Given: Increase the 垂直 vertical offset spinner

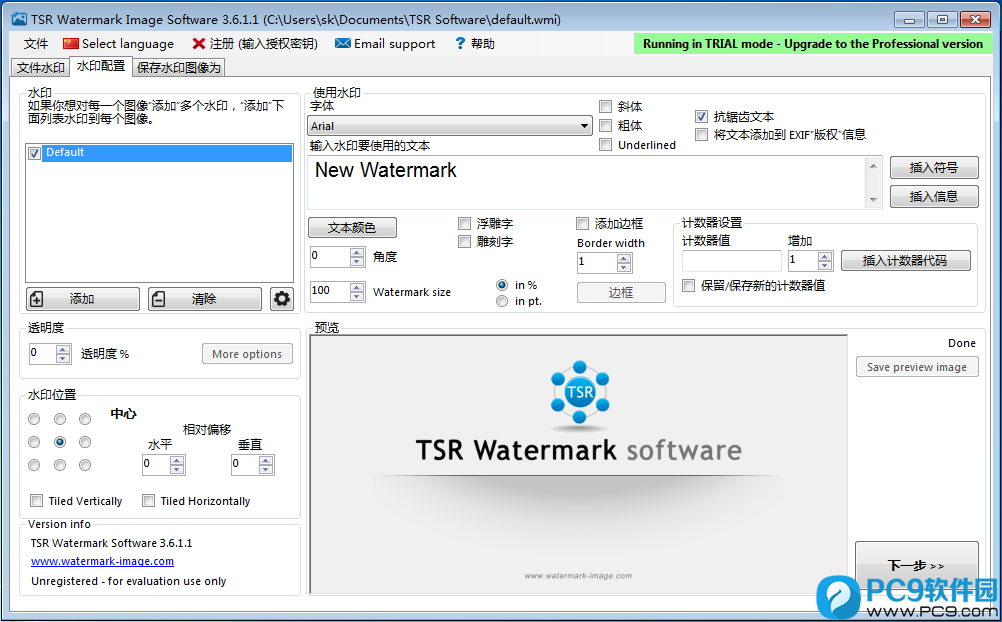Looking at the screenshot, I should 266,461.
